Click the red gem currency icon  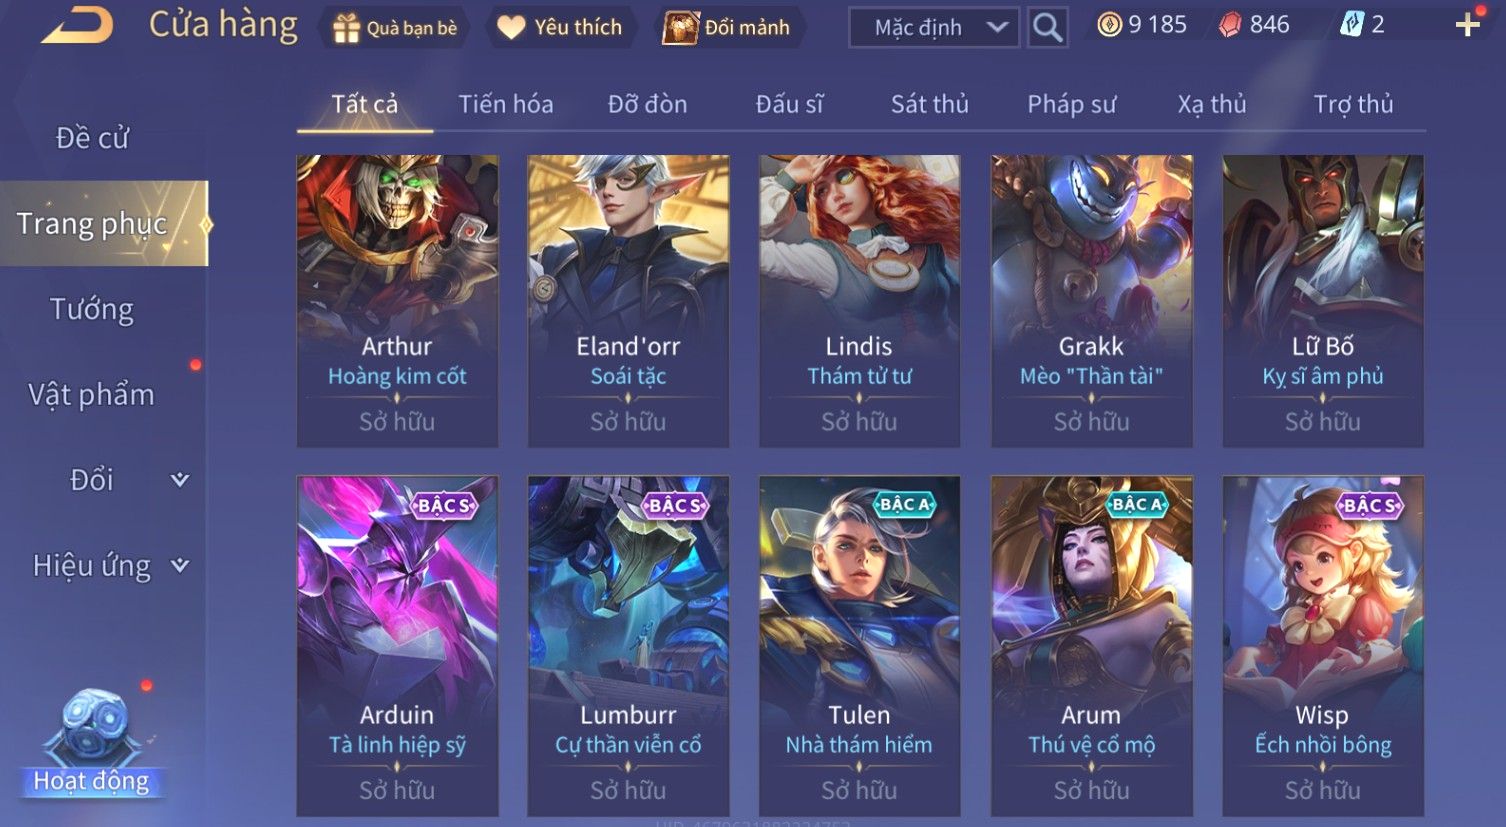[1230, 25]
